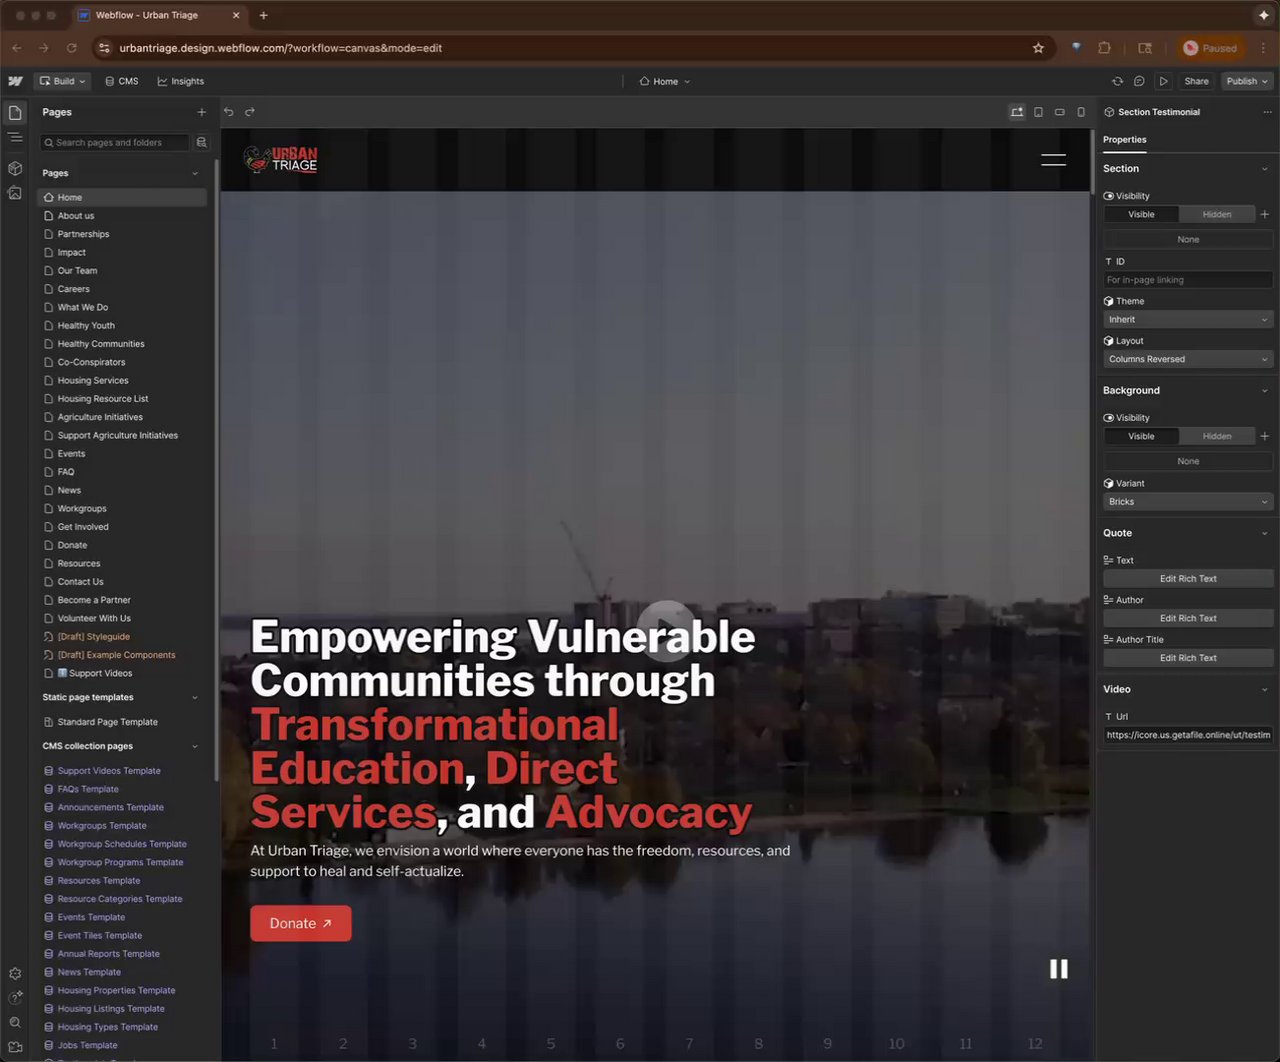Open the Navigator icon in left sidebar
The width and height of the screenshot is (1280, 1062).
tap(15, 137)
